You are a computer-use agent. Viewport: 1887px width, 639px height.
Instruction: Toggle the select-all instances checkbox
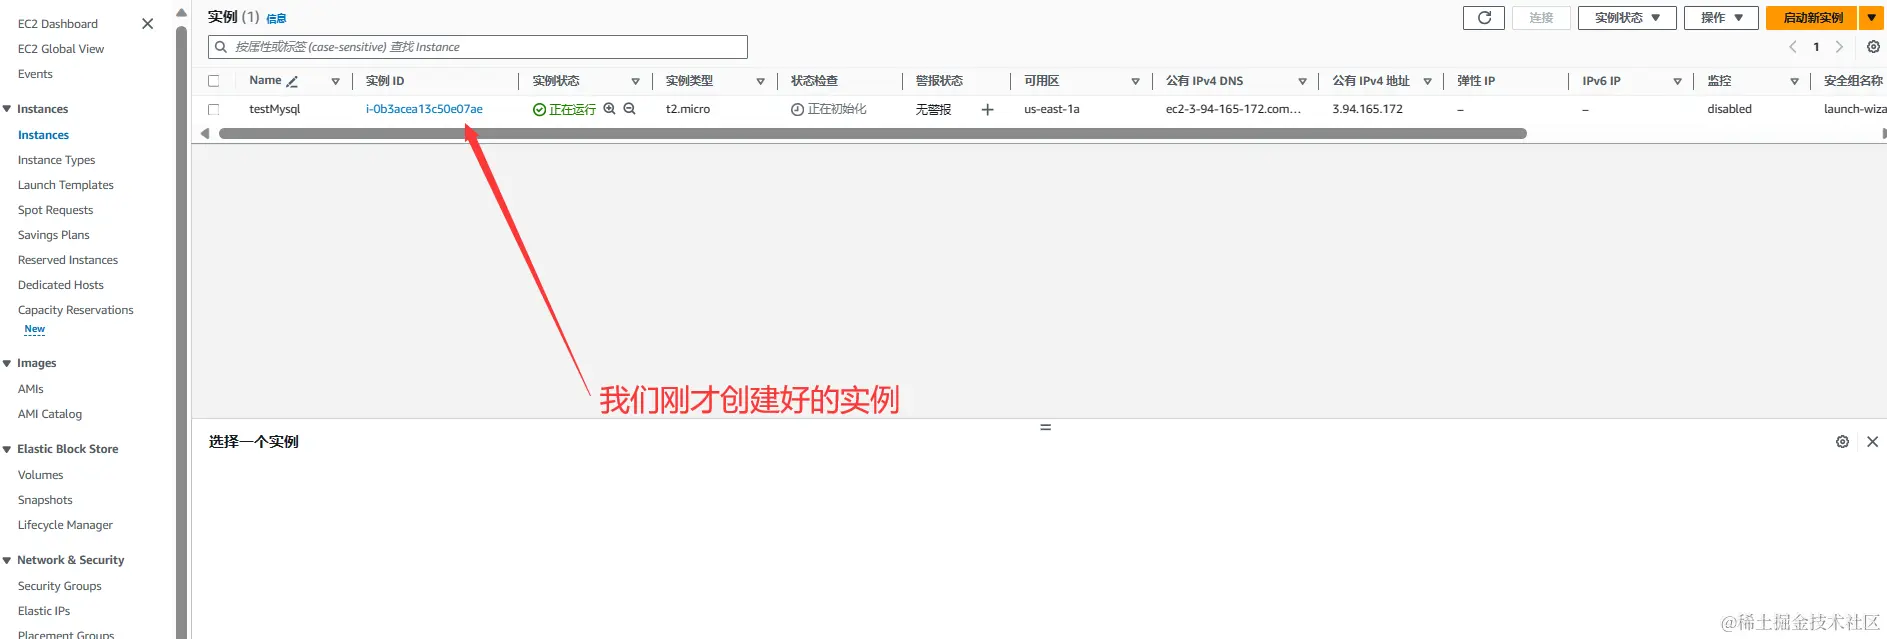click(x=213, y=81)
